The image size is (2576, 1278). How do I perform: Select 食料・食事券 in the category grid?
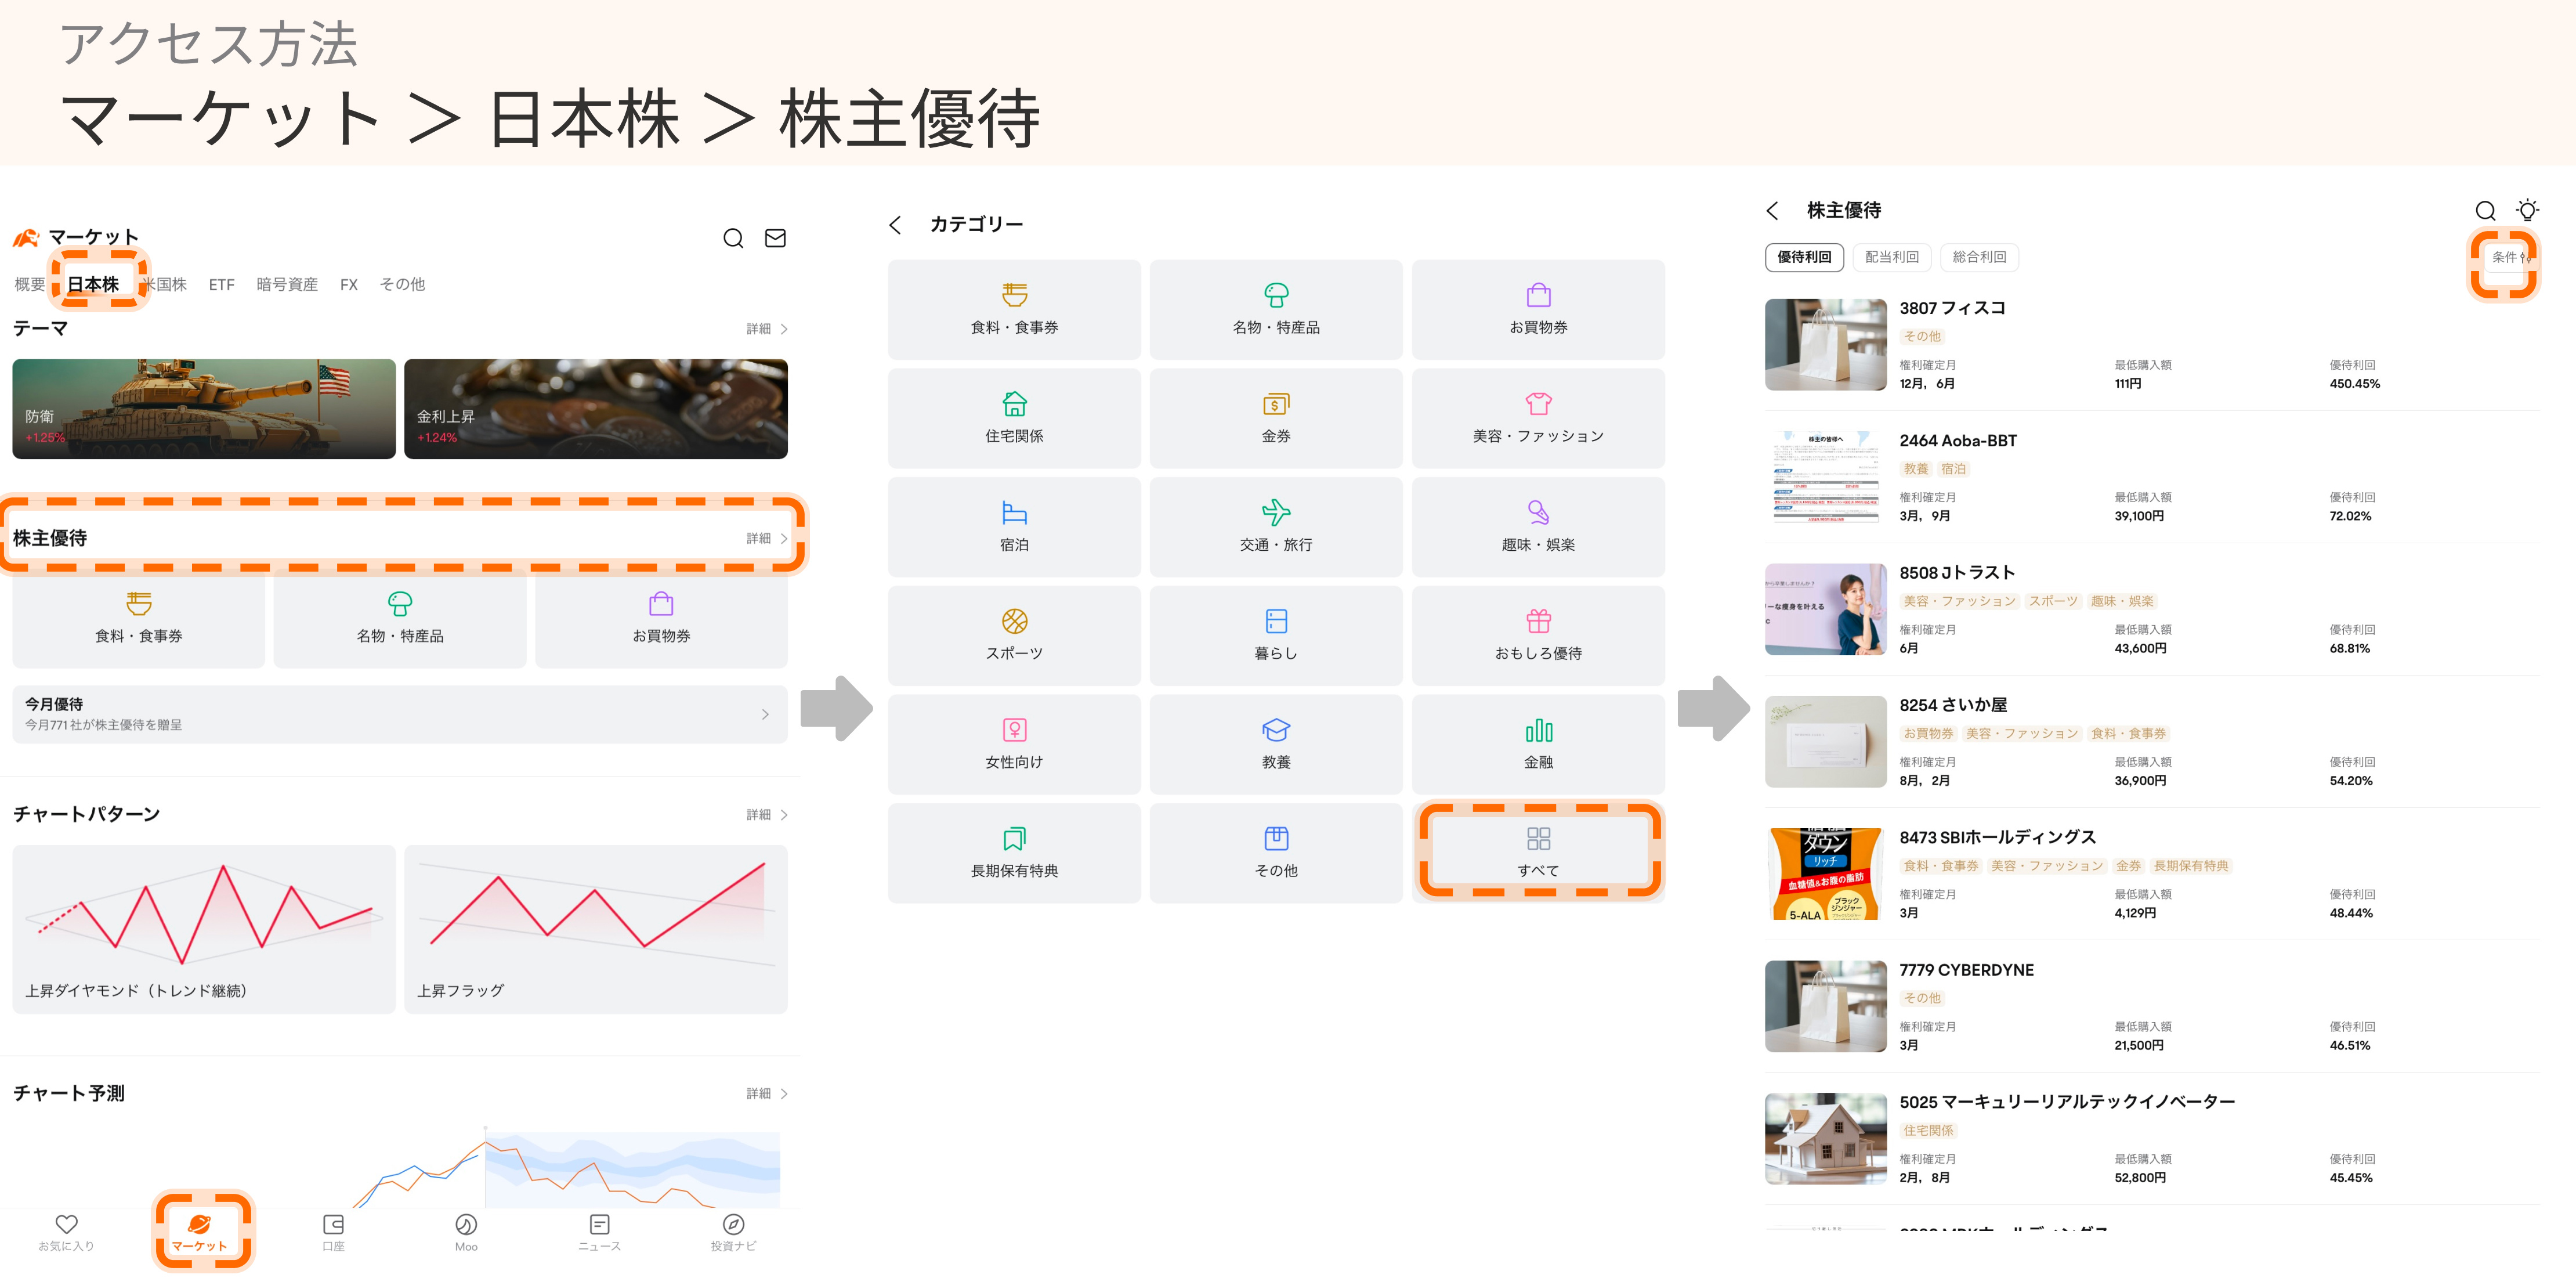[1014, 310]
